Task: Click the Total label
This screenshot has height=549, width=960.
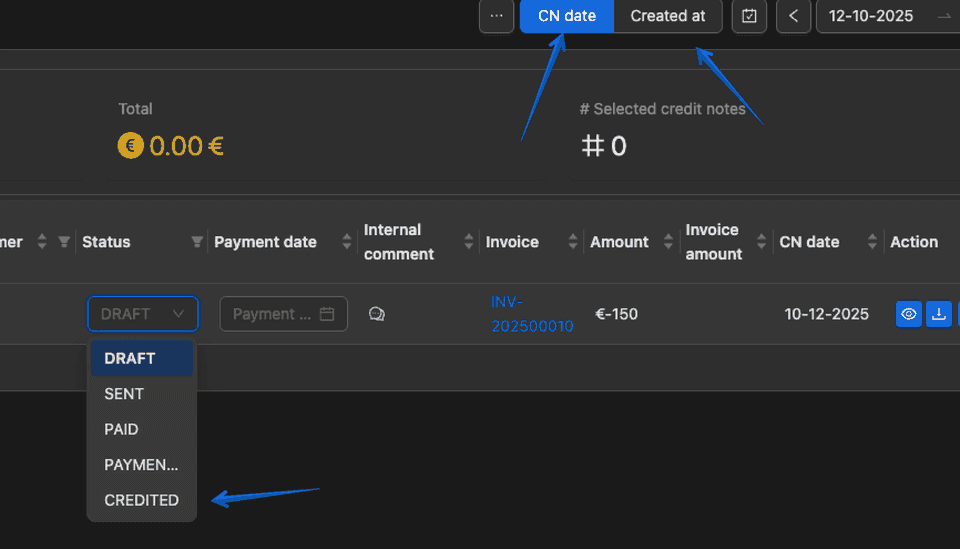Action: (x=135, y=109)
